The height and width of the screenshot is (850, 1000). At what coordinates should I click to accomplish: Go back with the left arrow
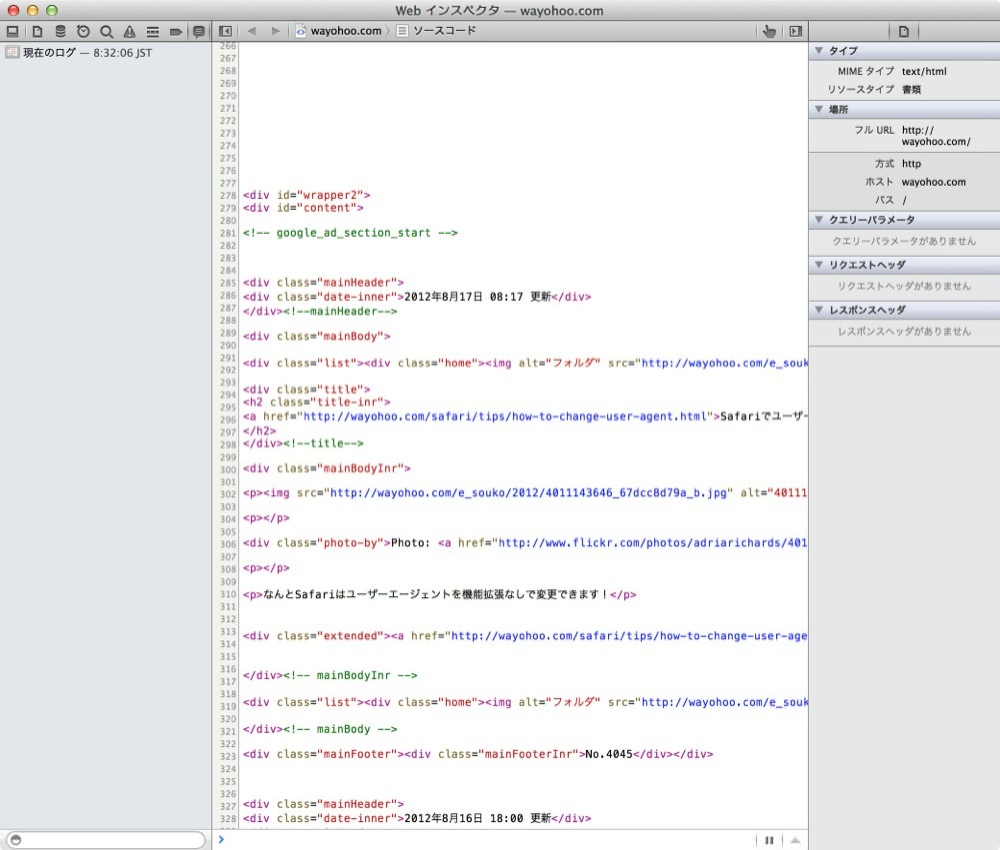(x=252, y=31)
